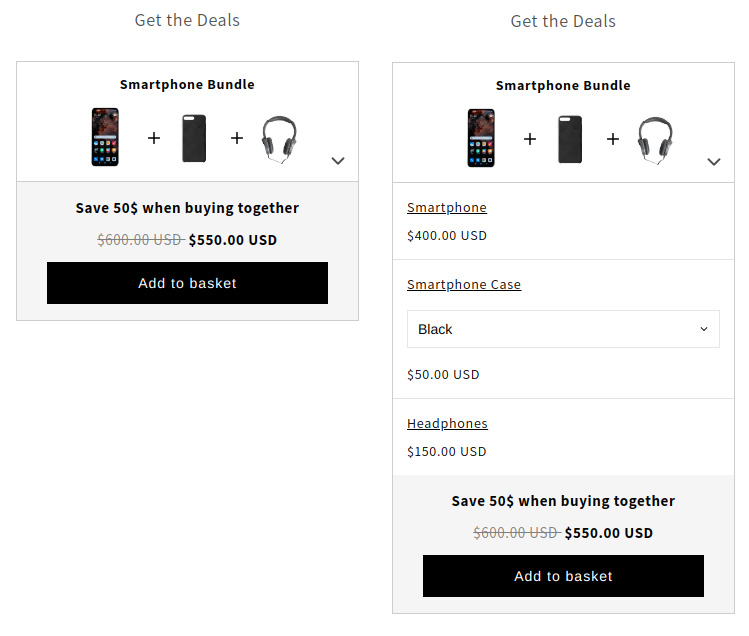Click second plus icon in right card
Image resolution: width=749 pixels, height=636 pixels.
coord(613,139)
